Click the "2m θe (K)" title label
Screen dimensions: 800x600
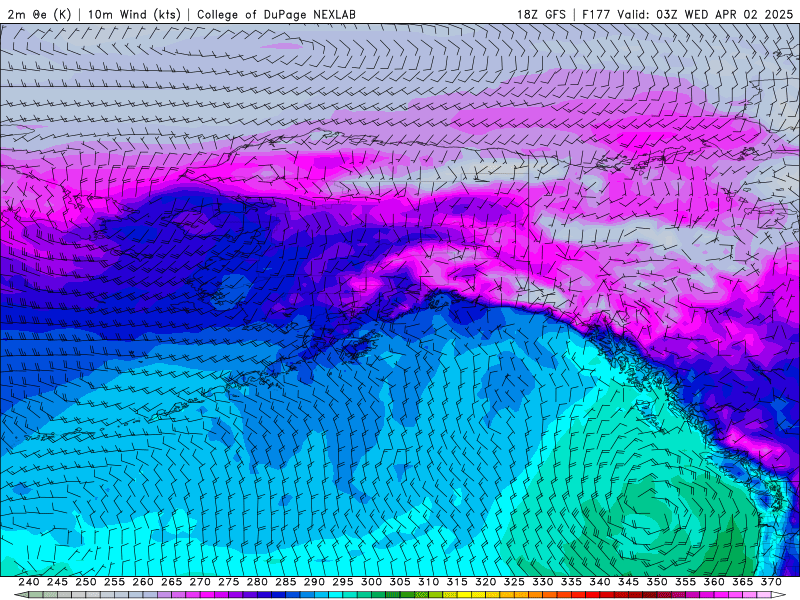(39, 14)
